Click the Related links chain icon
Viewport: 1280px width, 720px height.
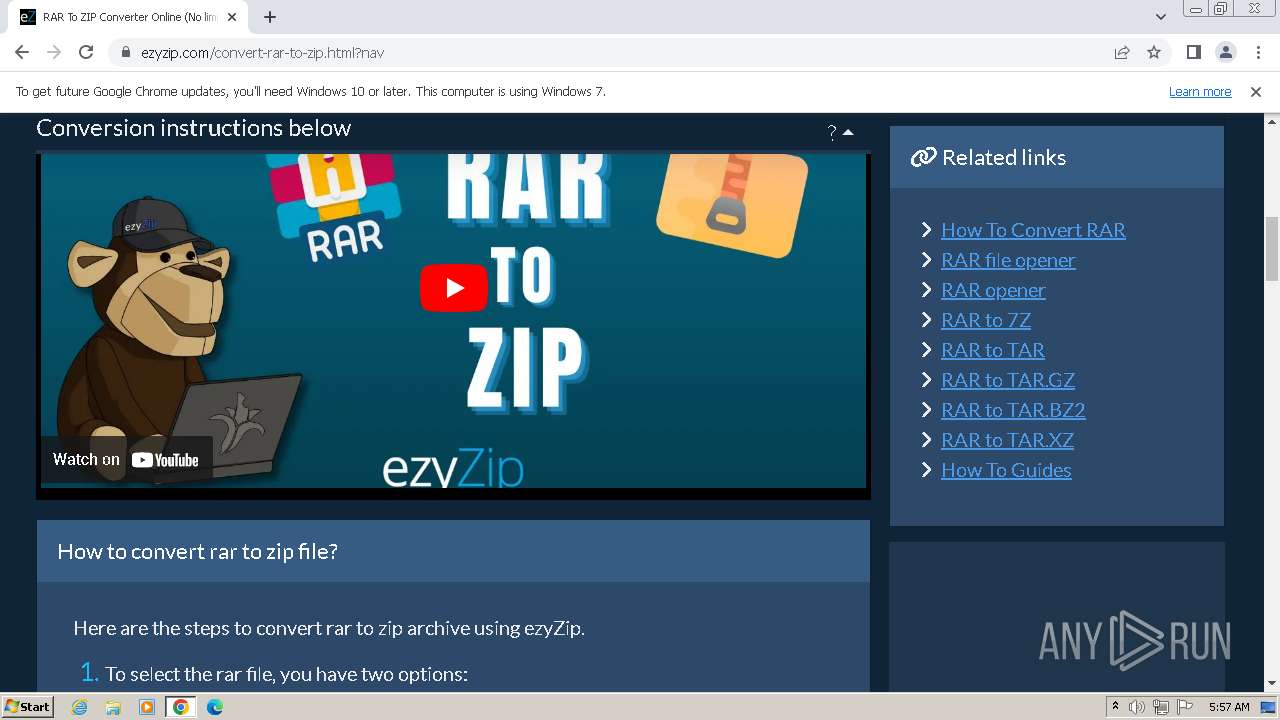pos(923,157)
